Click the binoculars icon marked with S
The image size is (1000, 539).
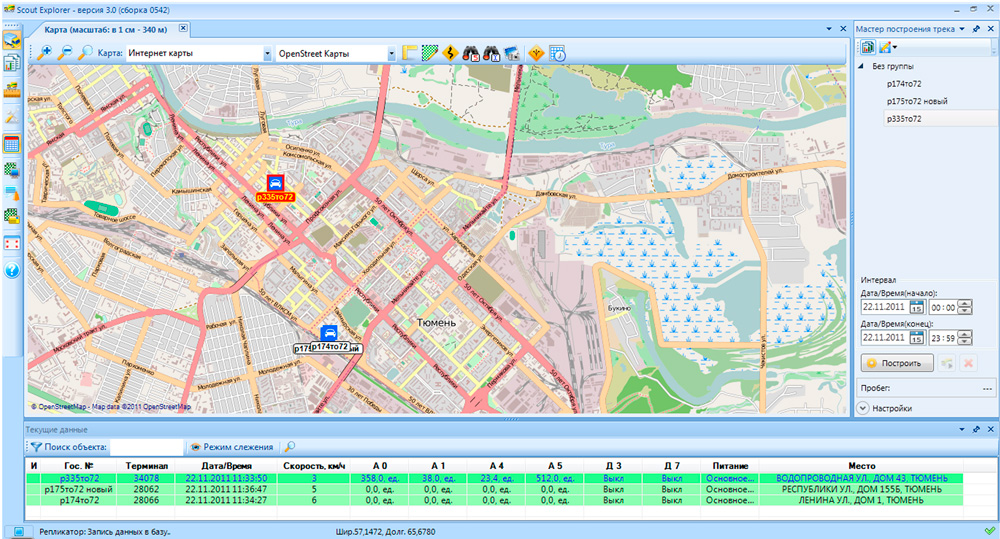tap(471, 54)
